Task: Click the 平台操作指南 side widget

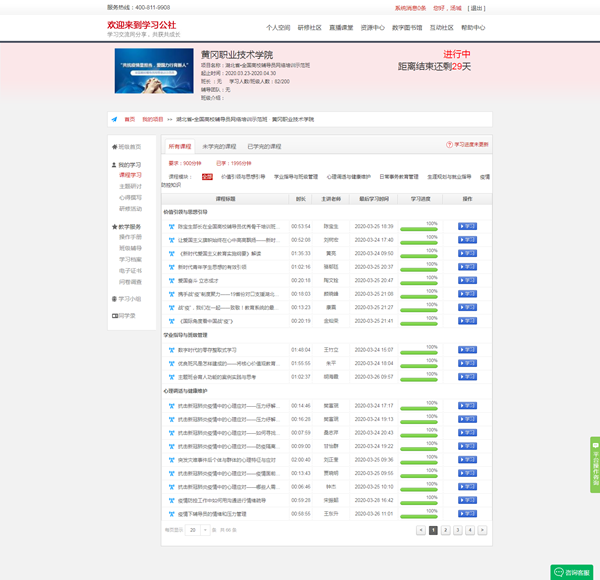Action: click(x=594, y=462)
